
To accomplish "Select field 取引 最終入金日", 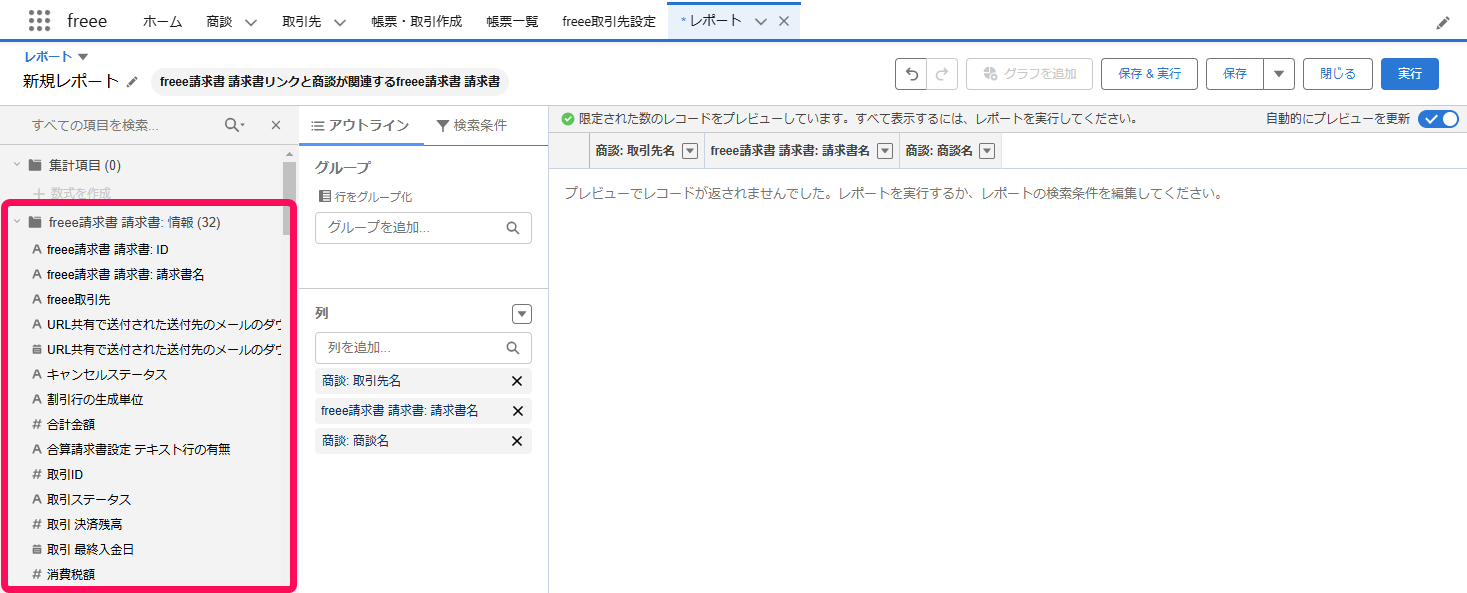I will click(x=90, y=549).
